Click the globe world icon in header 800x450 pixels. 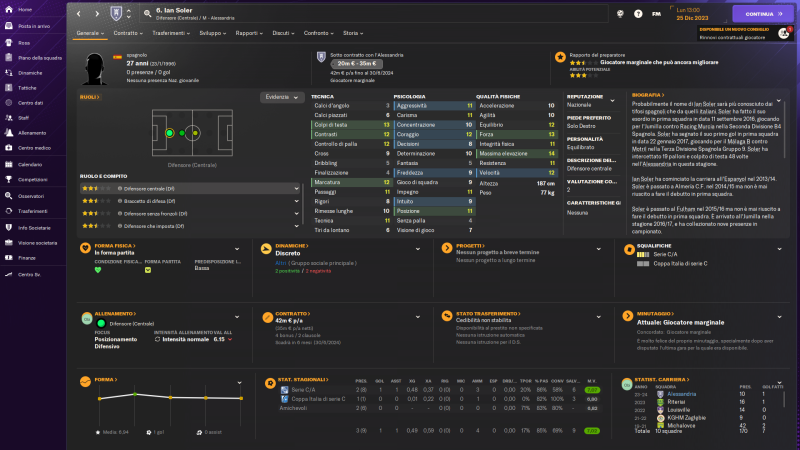coord(620,14)
